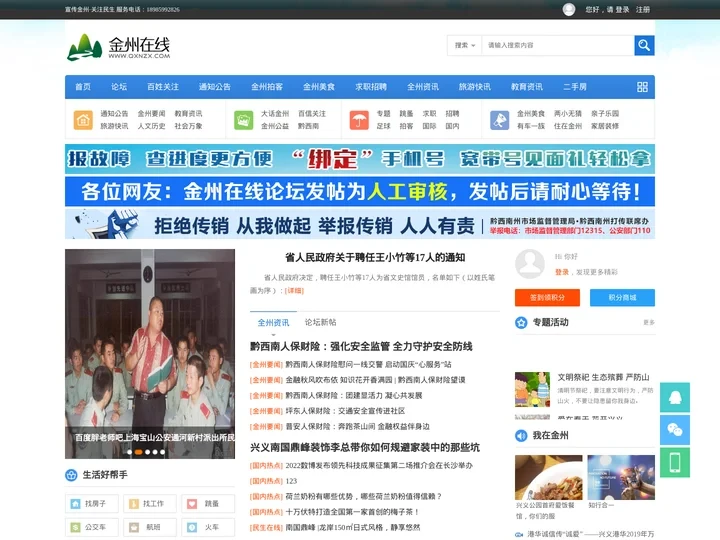Click 更多 beside 专题活动
Viewport: 720px width, 540px height.
click(649, 322)
